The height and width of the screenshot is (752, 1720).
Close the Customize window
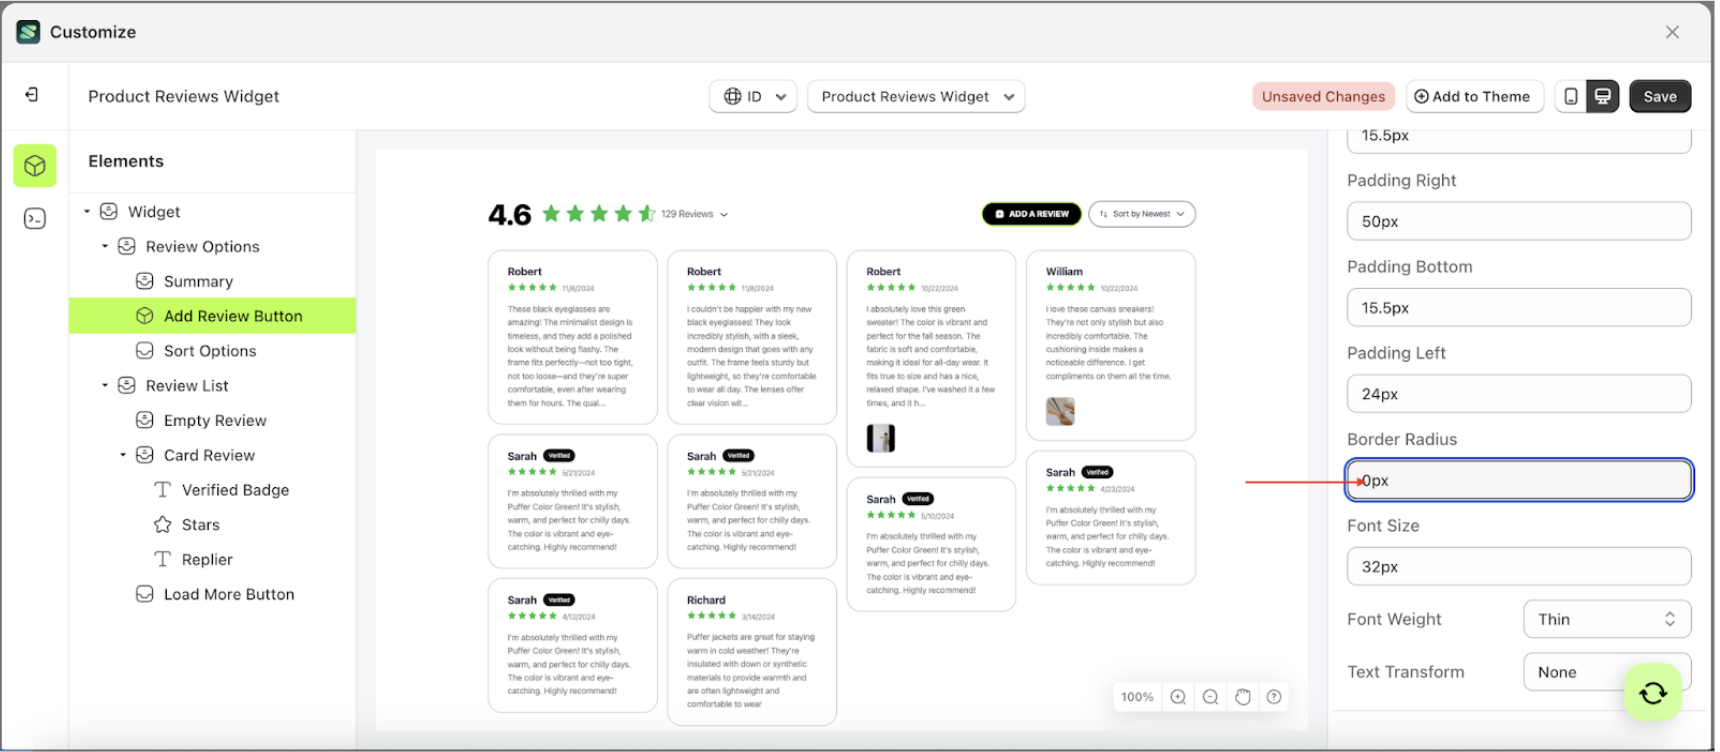click(x=1672, y=32)
